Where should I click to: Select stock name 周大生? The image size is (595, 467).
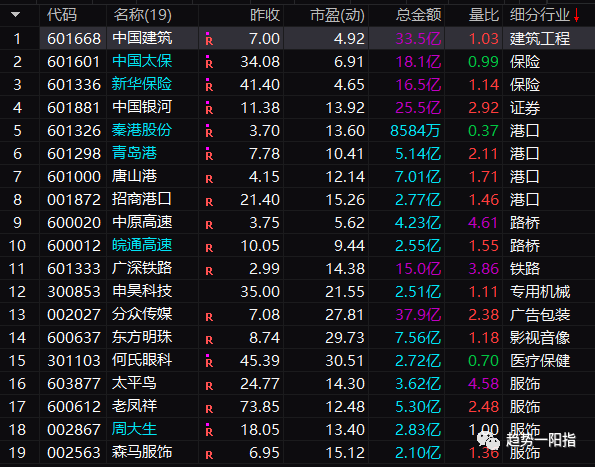(135, 429)
